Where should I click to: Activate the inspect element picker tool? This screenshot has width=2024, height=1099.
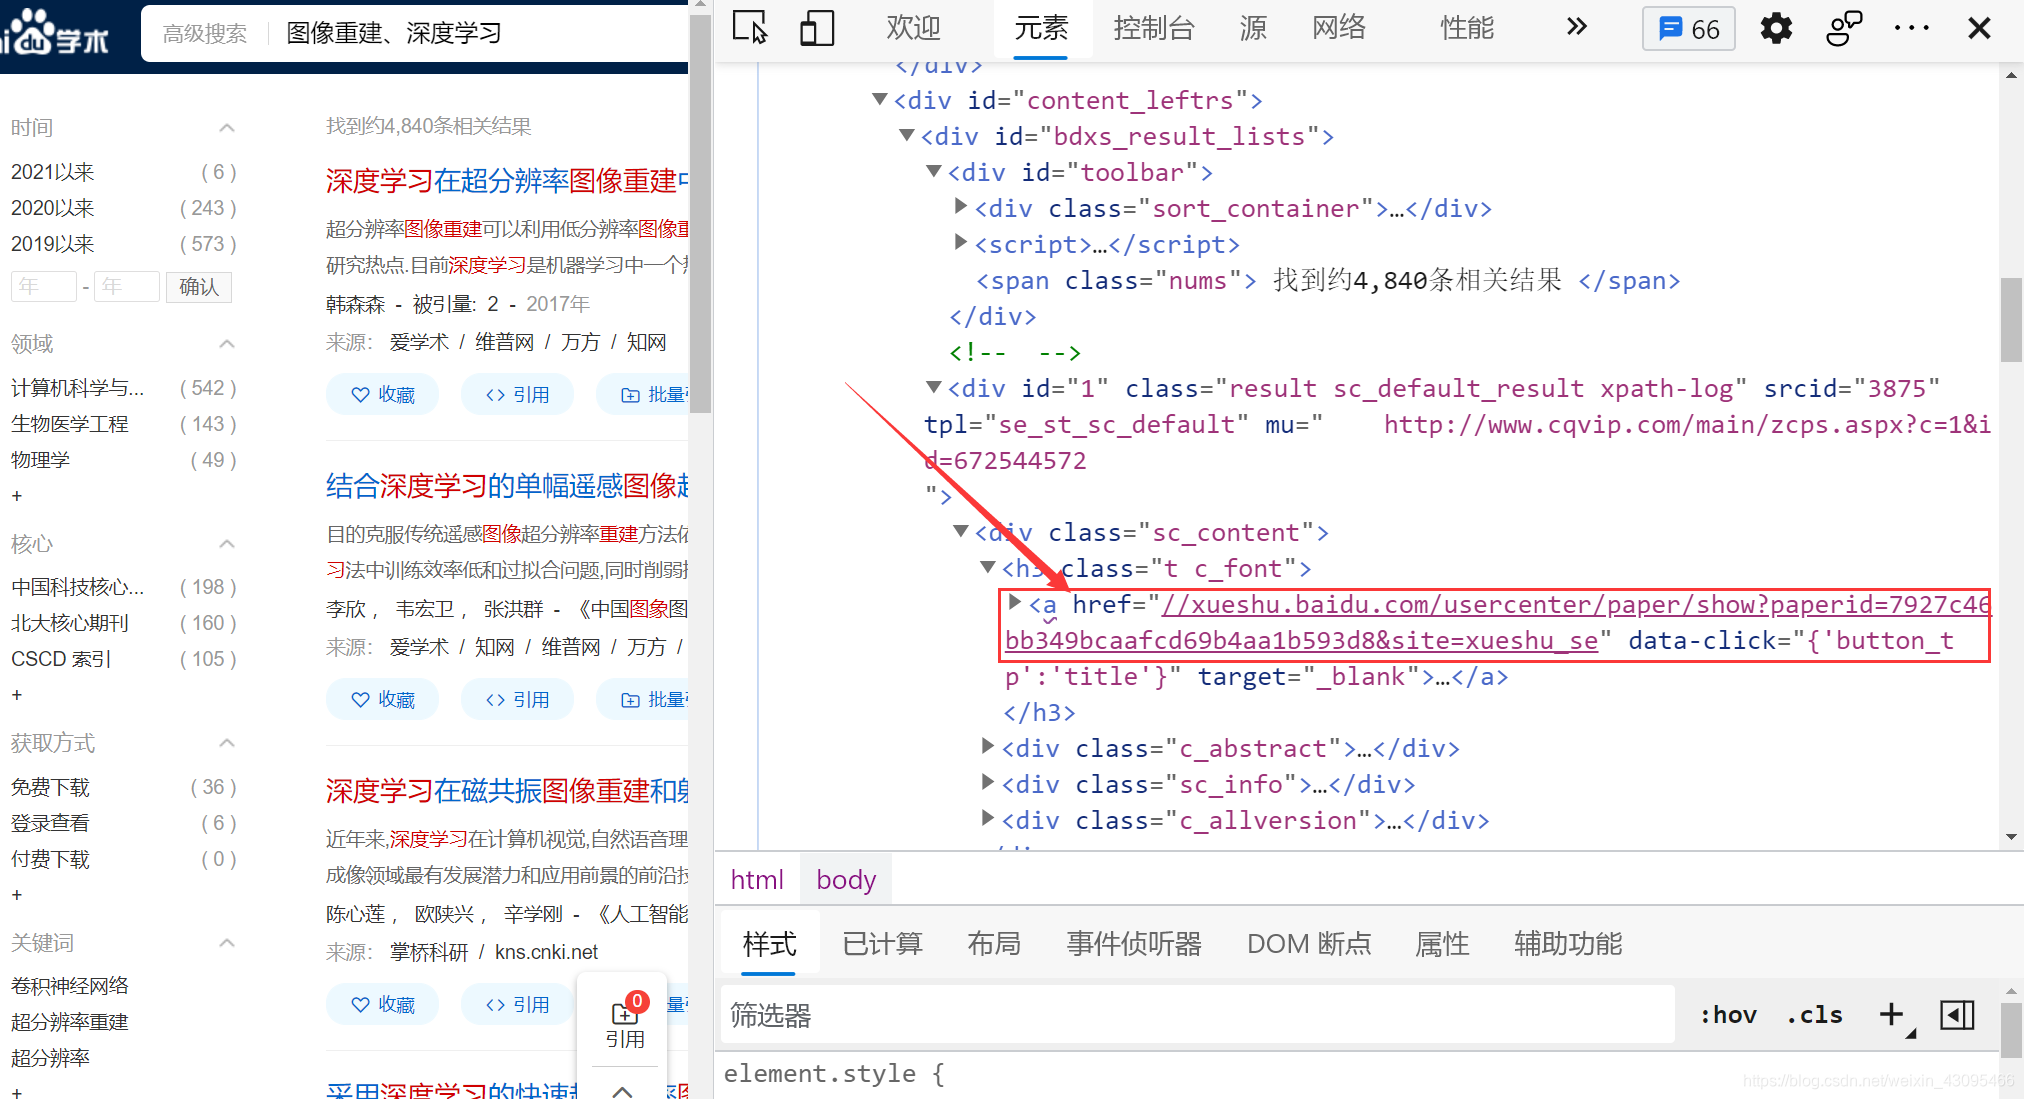pos(749,28)
